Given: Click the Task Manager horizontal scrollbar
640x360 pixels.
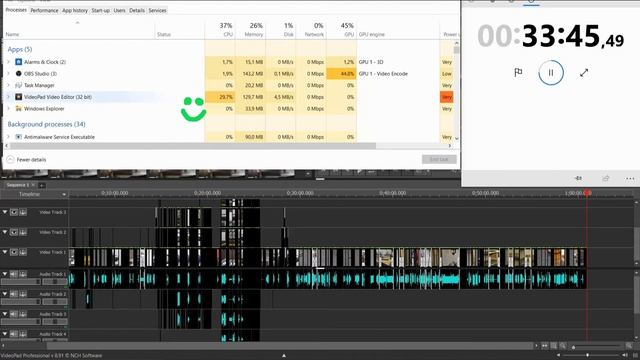Looking at the screenshot, I should 193,146.
